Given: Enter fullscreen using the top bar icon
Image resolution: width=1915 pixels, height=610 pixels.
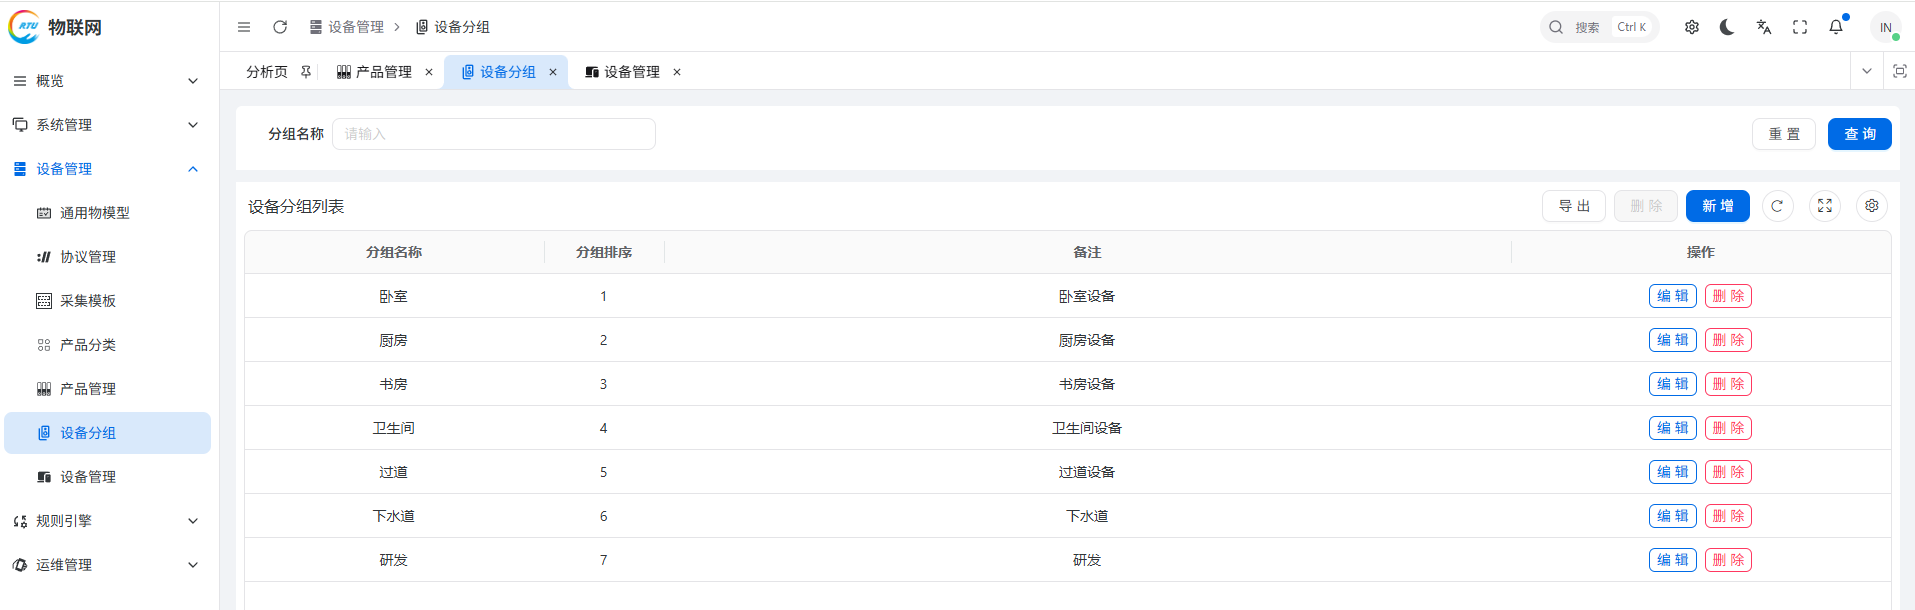Looking at the screenshot, I should 1800,27.
